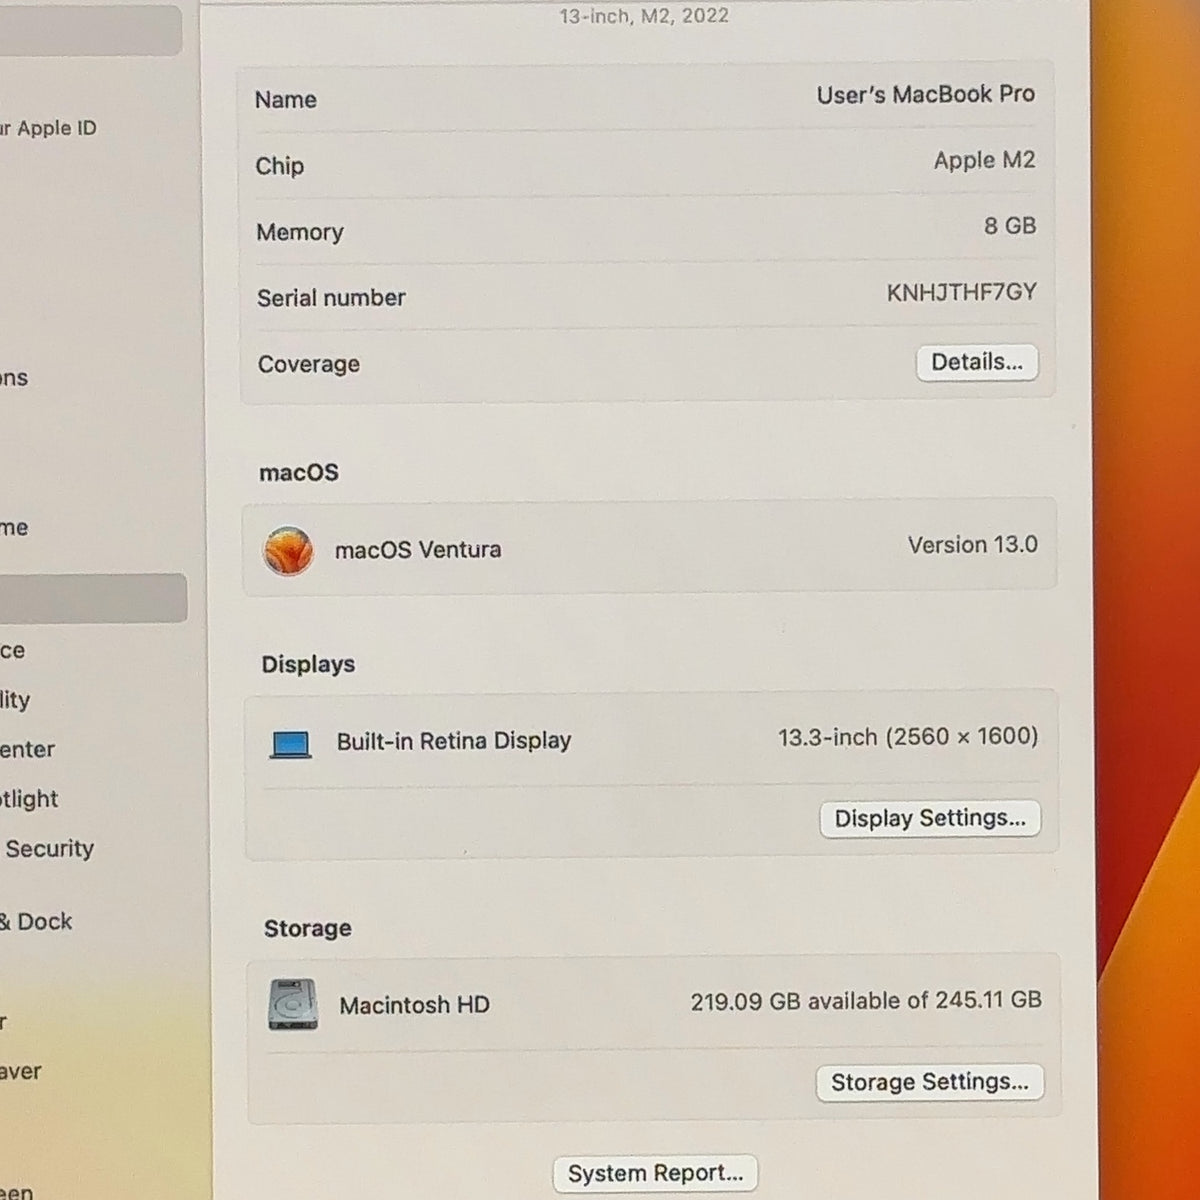Open Storage Settings

coord(930,1082)
